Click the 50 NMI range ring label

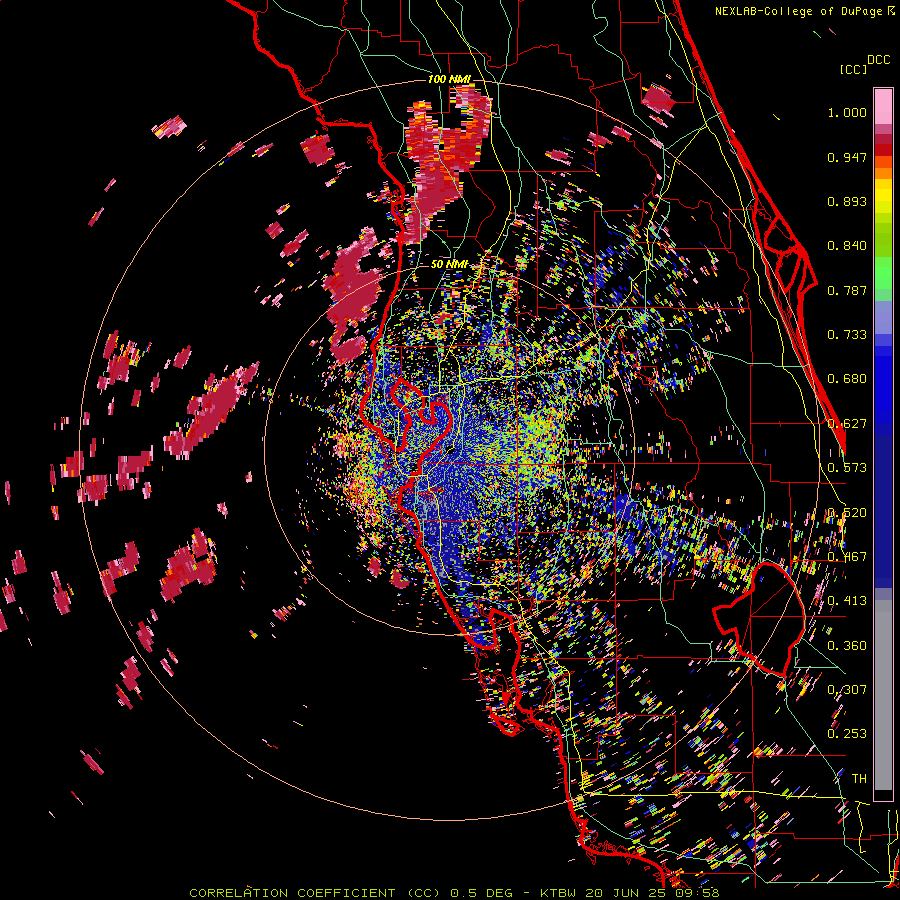point(449,265)
